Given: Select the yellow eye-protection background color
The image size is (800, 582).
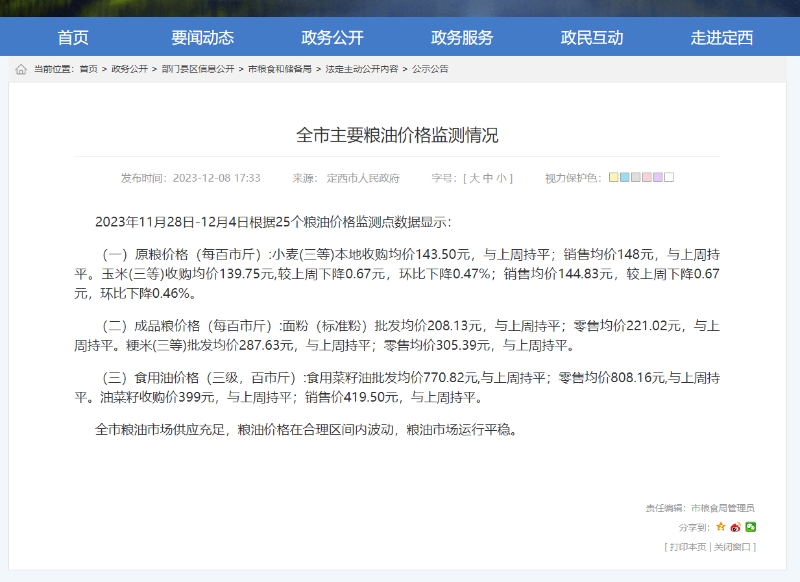Looking at the screenshot, I should pyautogui.click(x=614, y=178).
